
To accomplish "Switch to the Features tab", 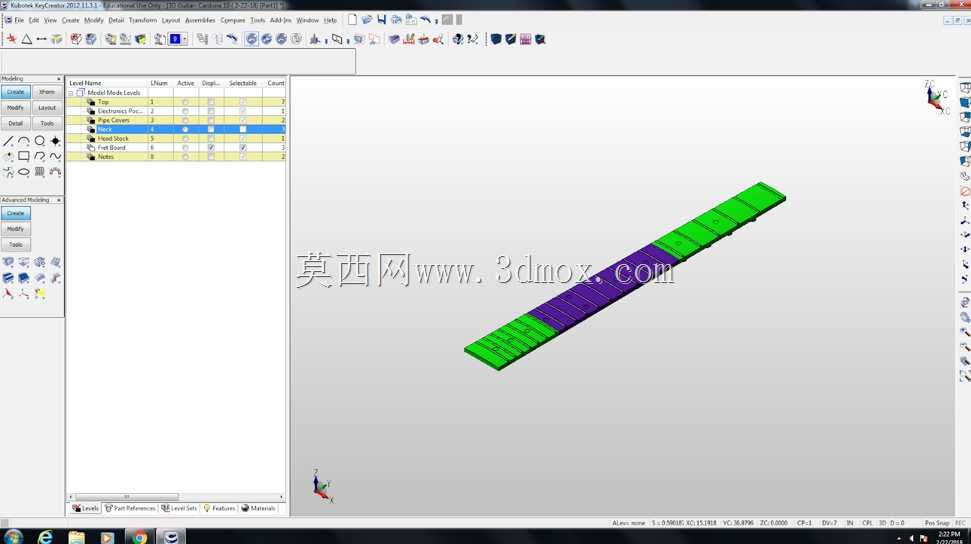I will [220, 508].
